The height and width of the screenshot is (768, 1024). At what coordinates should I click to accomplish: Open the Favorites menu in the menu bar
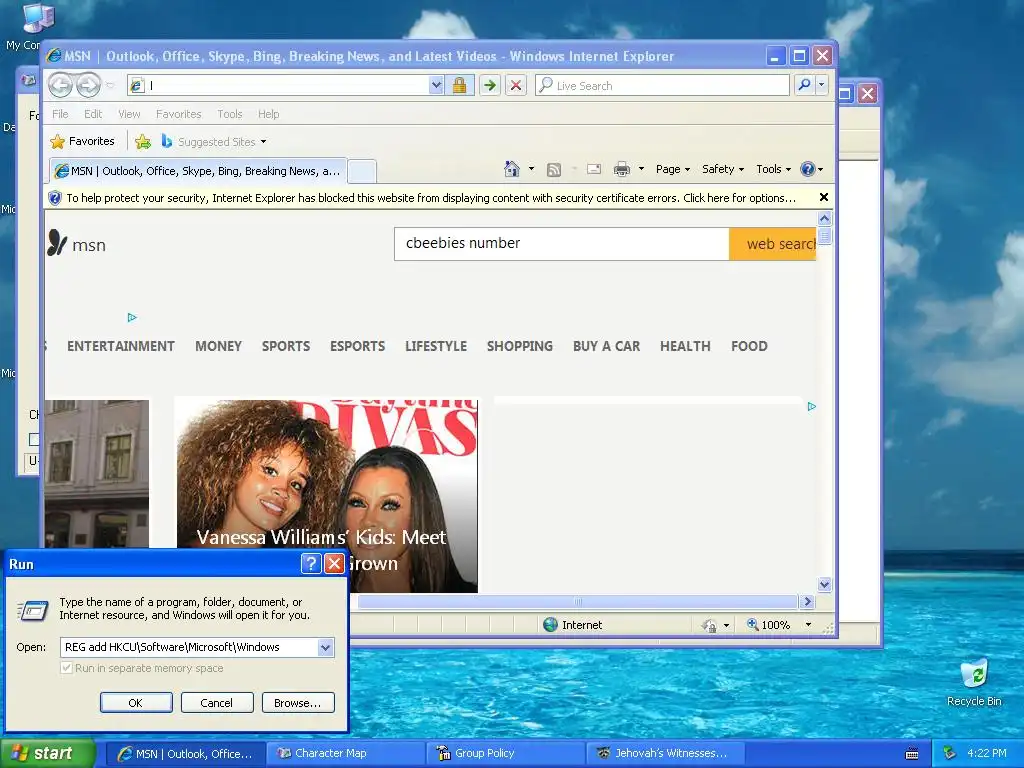(x=178, y=114)
